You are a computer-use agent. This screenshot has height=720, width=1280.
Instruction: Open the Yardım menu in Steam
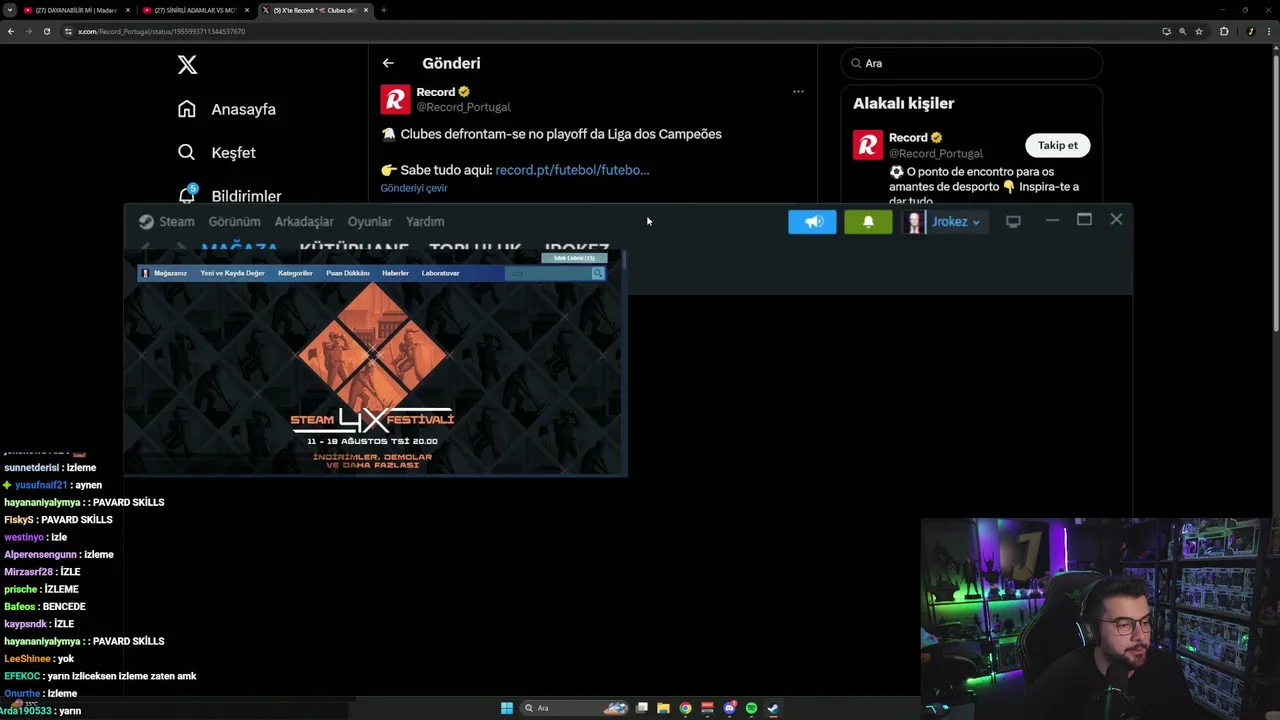[x=425, y=222]
